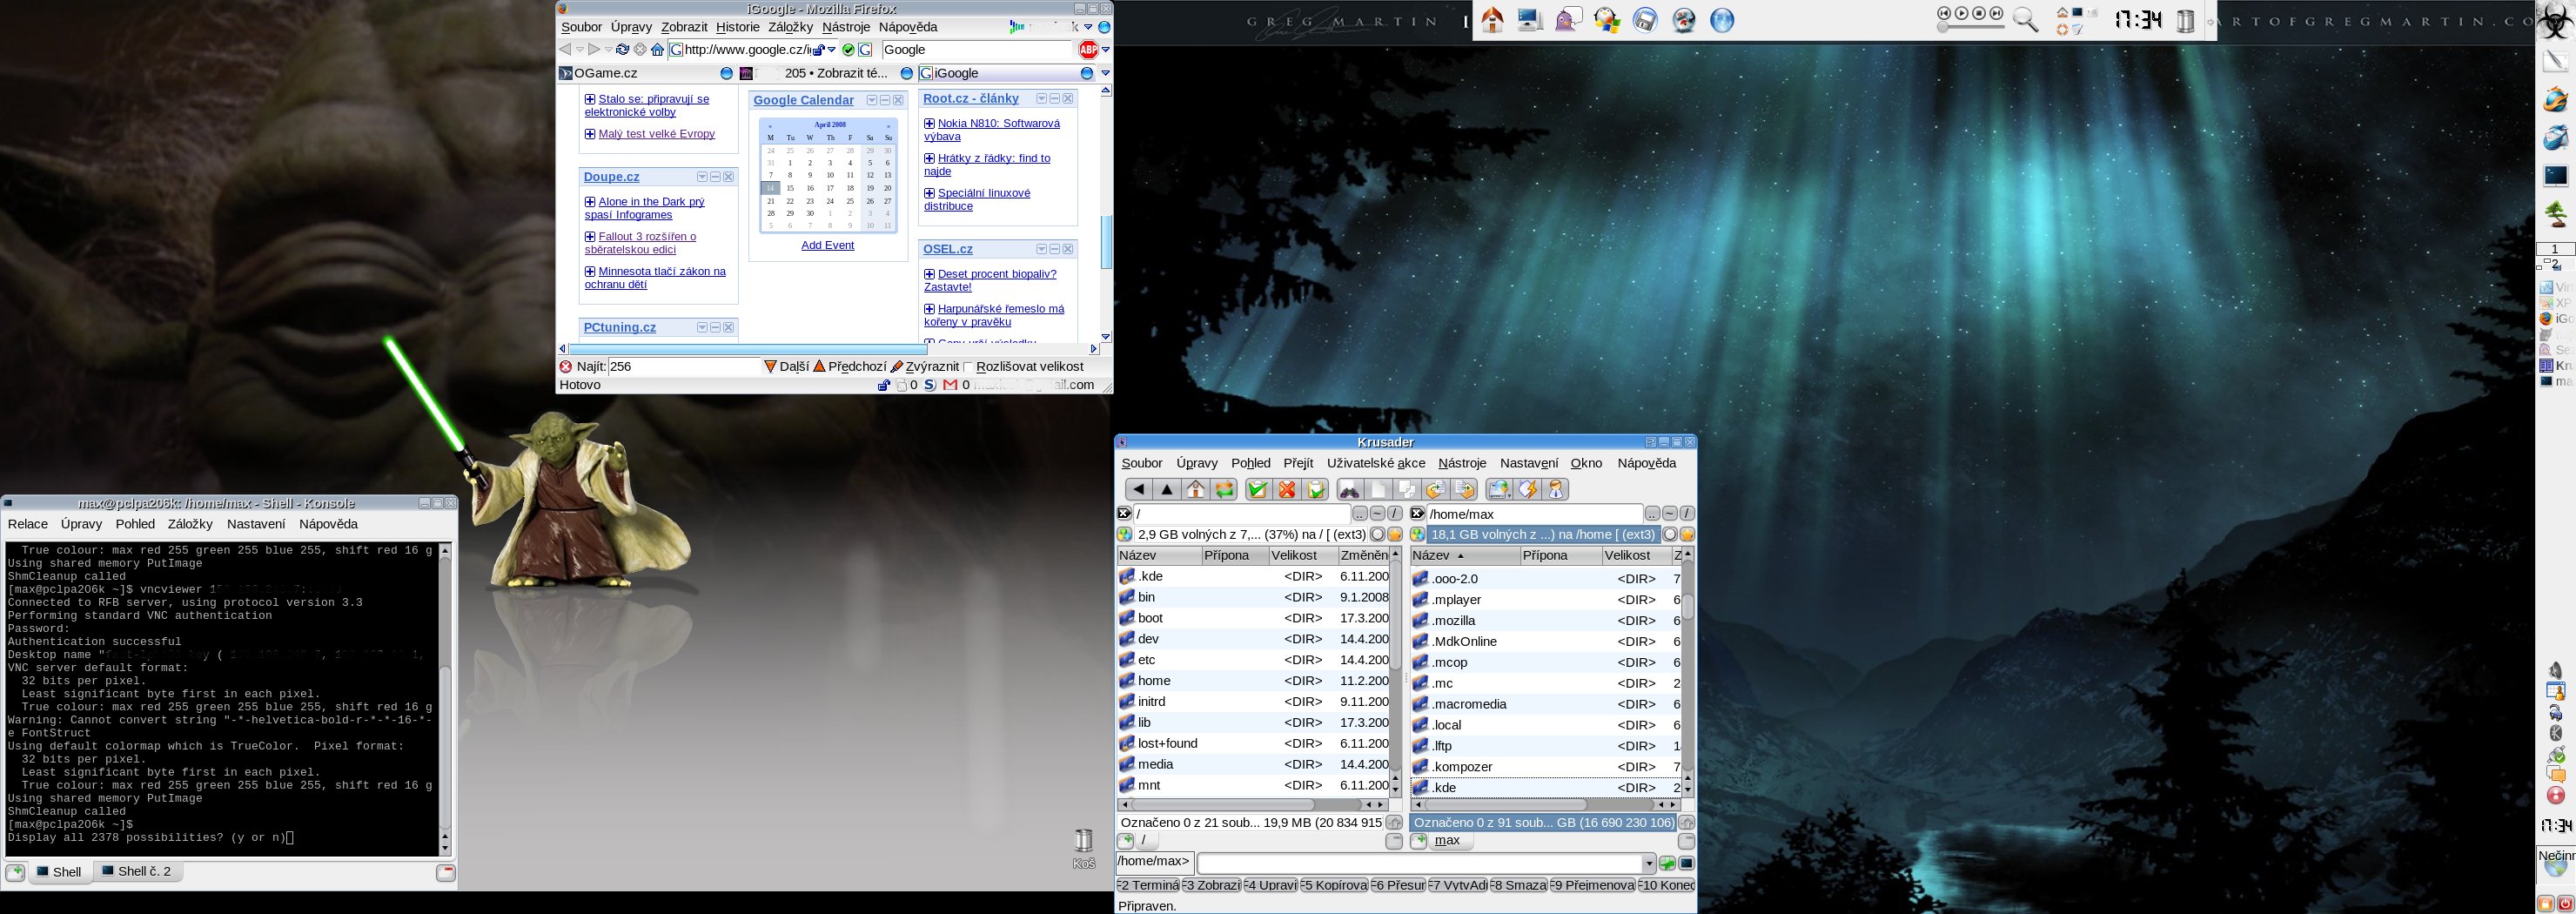Switch to 'Shell č. 2' Konsole tab

[x=137, y=872]
